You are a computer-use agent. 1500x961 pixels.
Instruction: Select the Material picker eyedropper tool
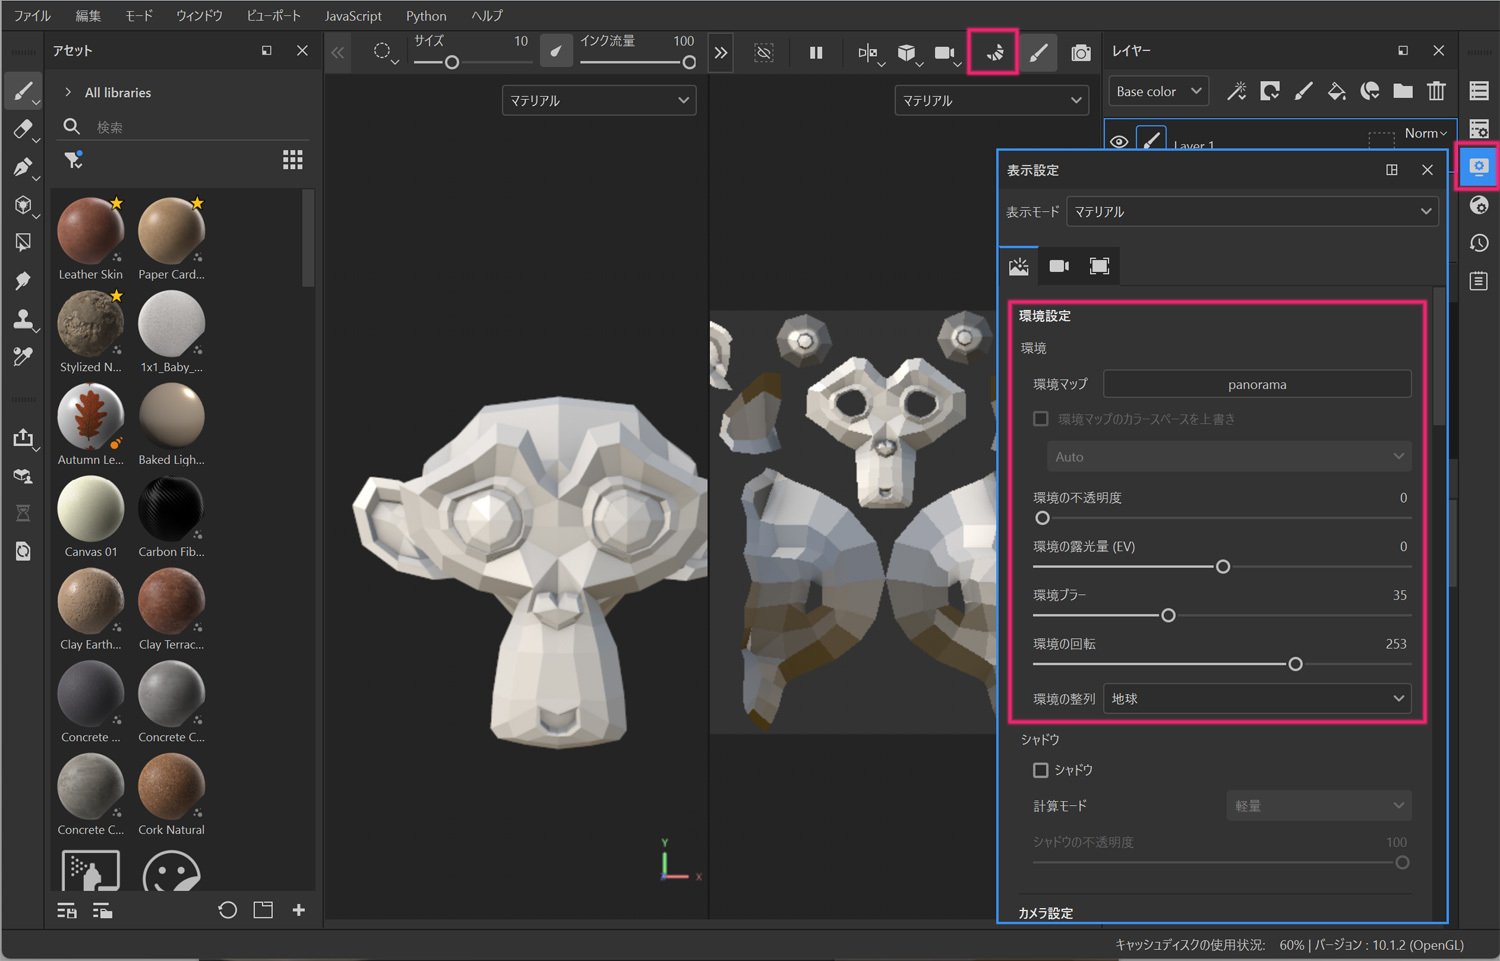pos(22,357)
